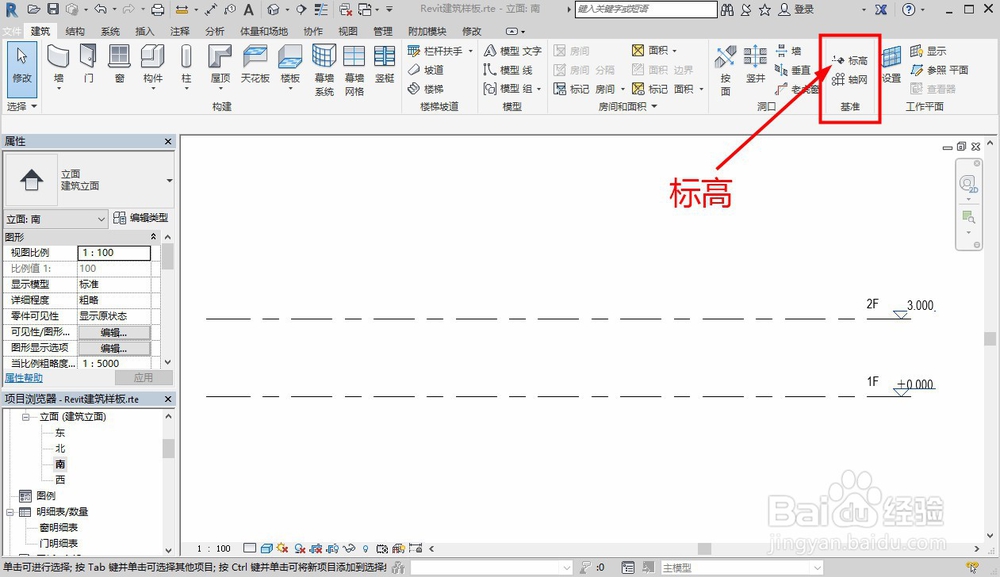Expand the 选择 panel dropdown
The width and height of the screenshot is (1000, 577).
pyautogui.click(x=22, y=106)
